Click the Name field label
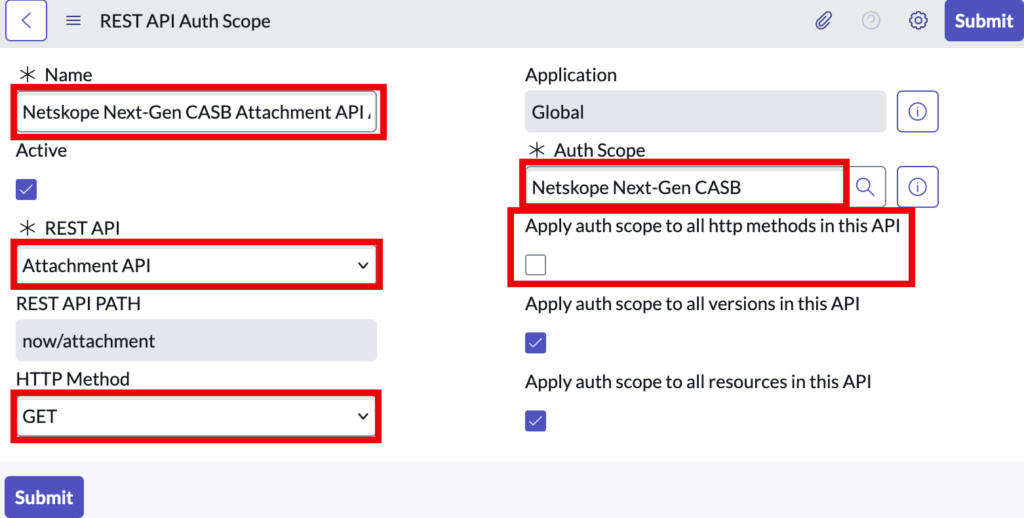The height and width of the screenshot is (518, 1024). click(x=68, y=75)
